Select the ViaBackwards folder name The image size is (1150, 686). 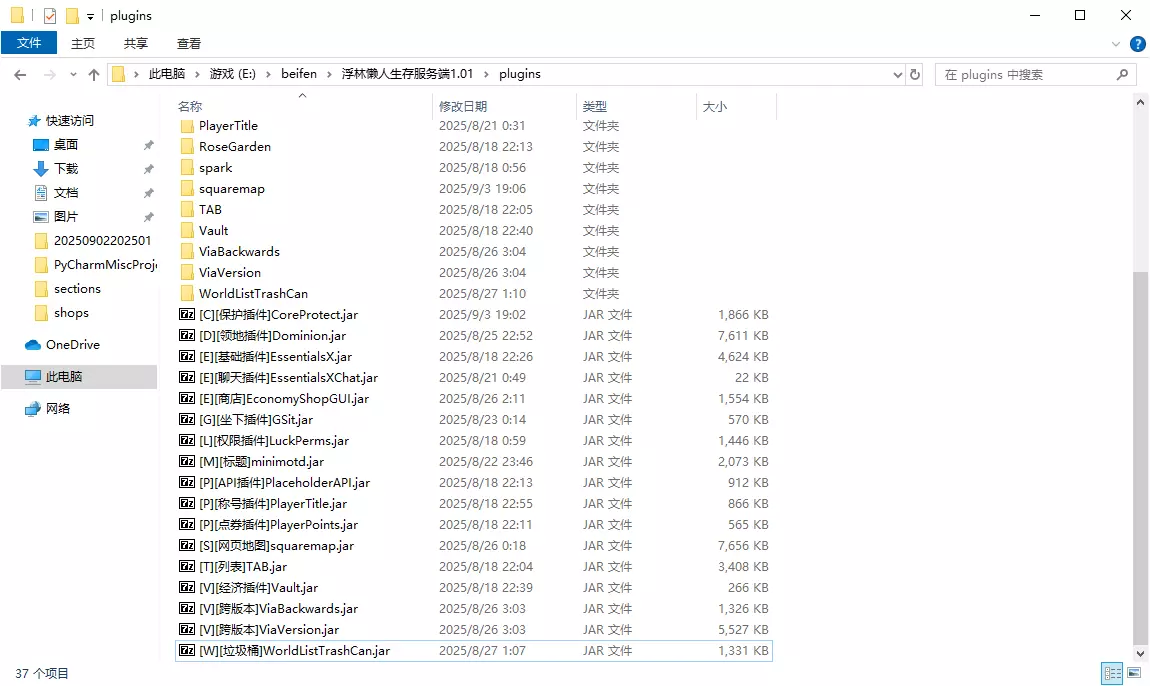(x=239, y=252)
